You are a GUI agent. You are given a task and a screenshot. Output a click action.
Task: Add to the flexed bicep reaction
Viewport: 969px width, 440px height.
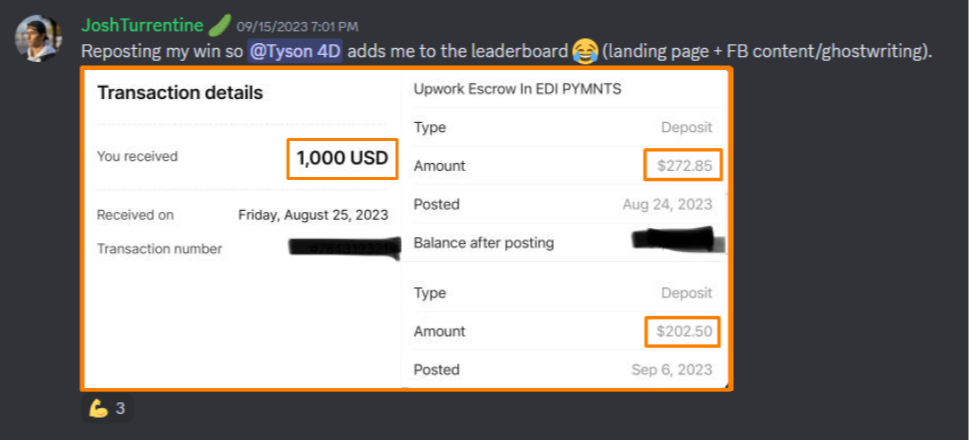pyautogui.click(x=106, y=408)
